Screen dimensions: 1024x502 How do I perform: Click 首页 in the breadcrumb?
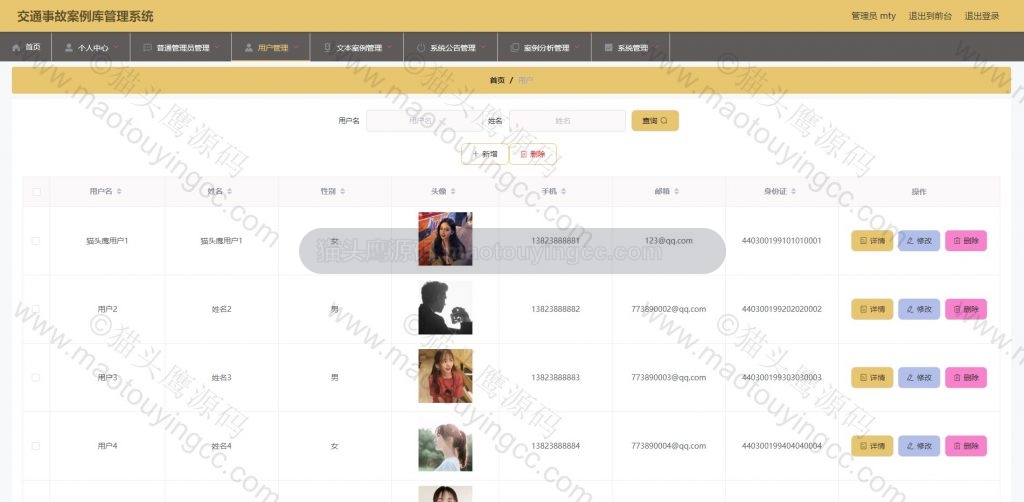coord(497,80)
